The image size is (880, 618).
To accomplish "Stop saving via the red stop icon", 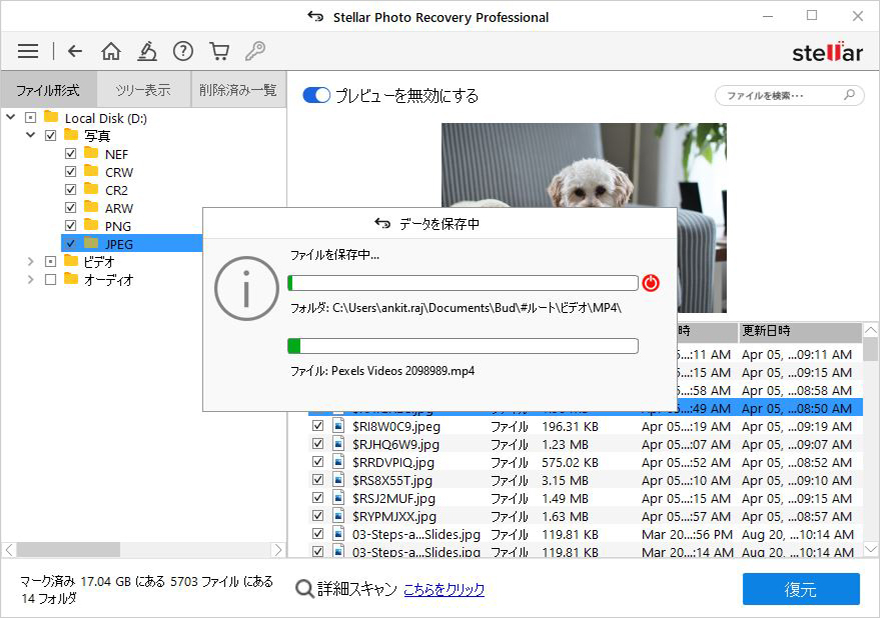I will [651, 283].
